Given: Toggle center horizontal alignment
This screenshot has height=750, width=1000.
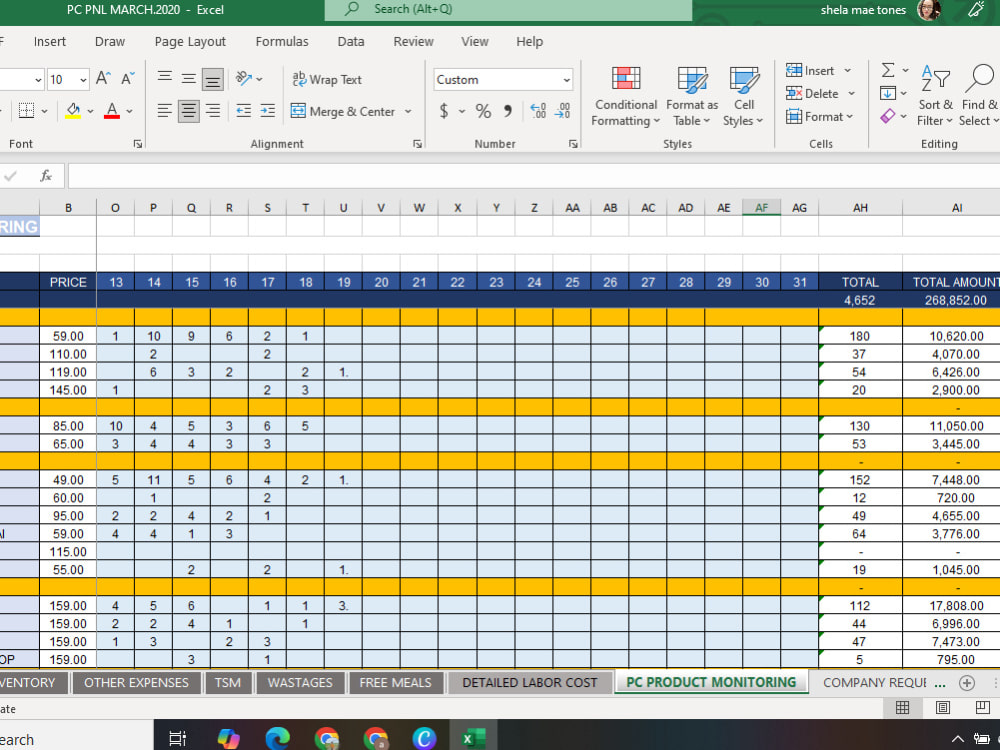Looking at the screenshot, I should pos(189,111).
